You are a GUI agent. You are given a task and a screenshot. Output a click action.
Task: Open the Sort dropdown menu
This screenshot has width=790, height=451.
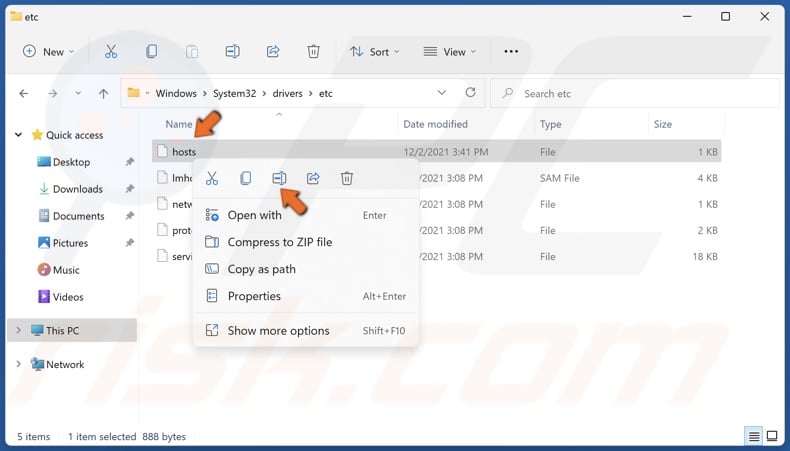[x=374, y=51]
